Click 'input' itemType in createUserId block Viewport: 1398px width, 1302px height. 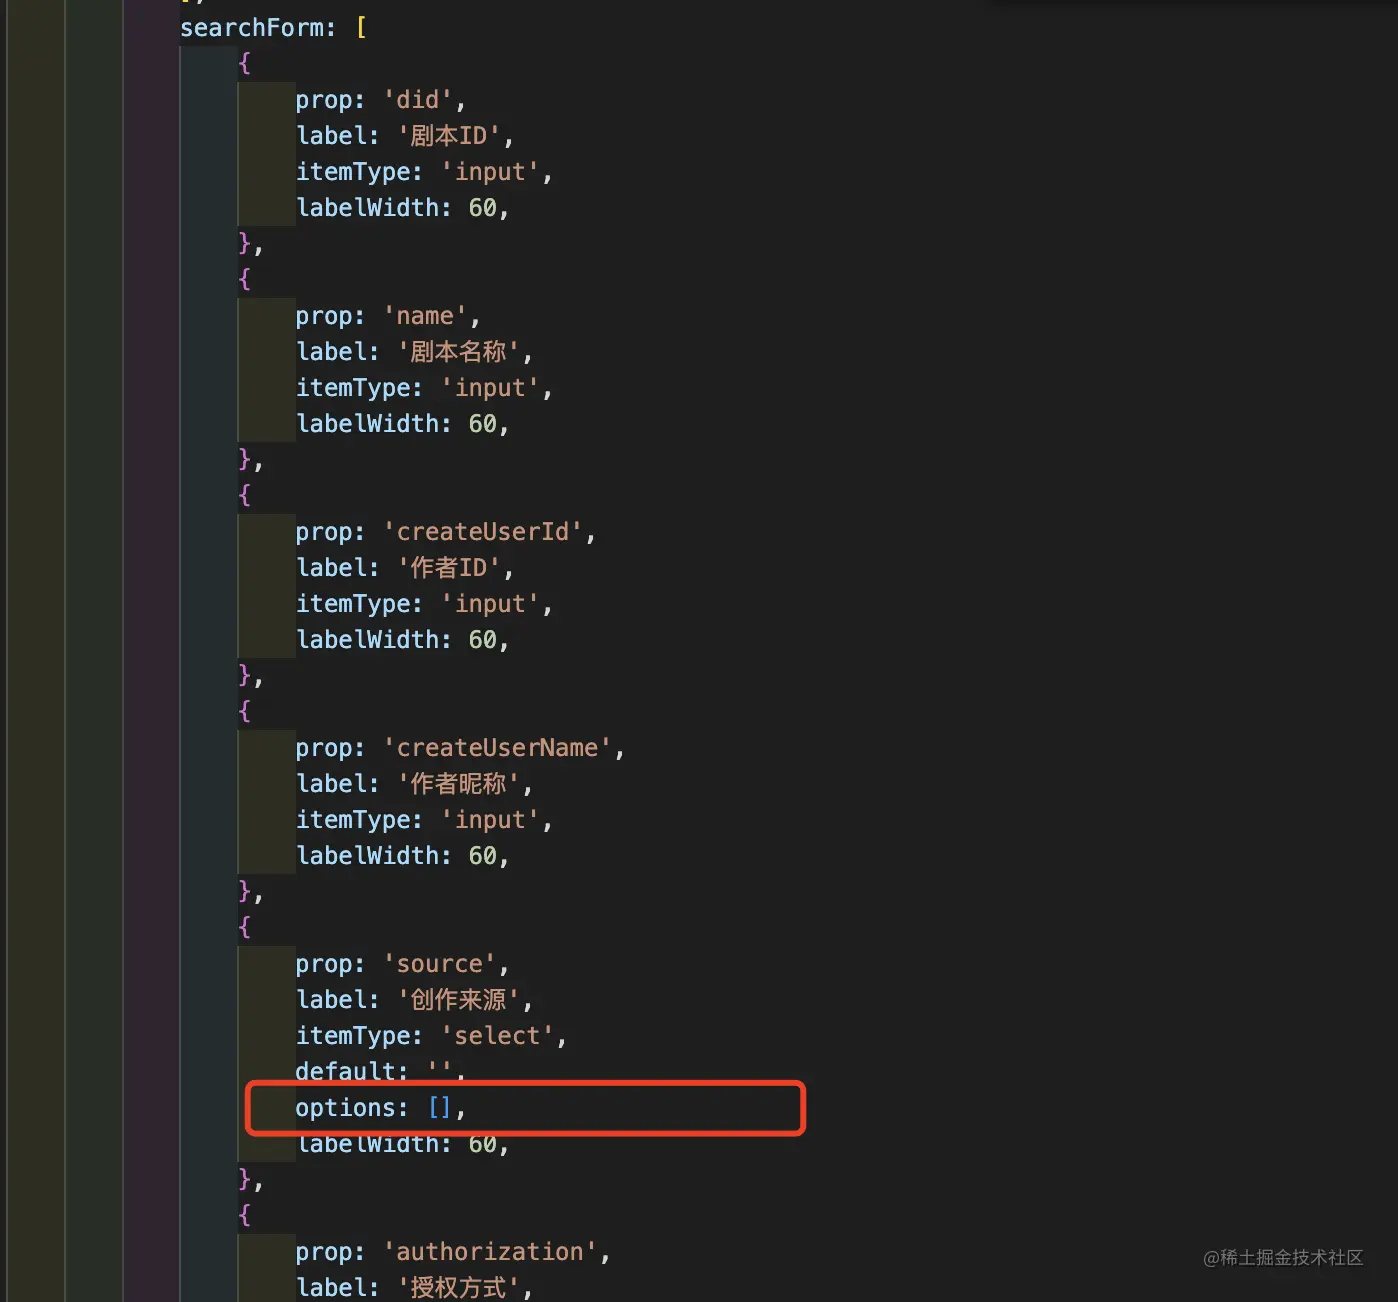490,604
